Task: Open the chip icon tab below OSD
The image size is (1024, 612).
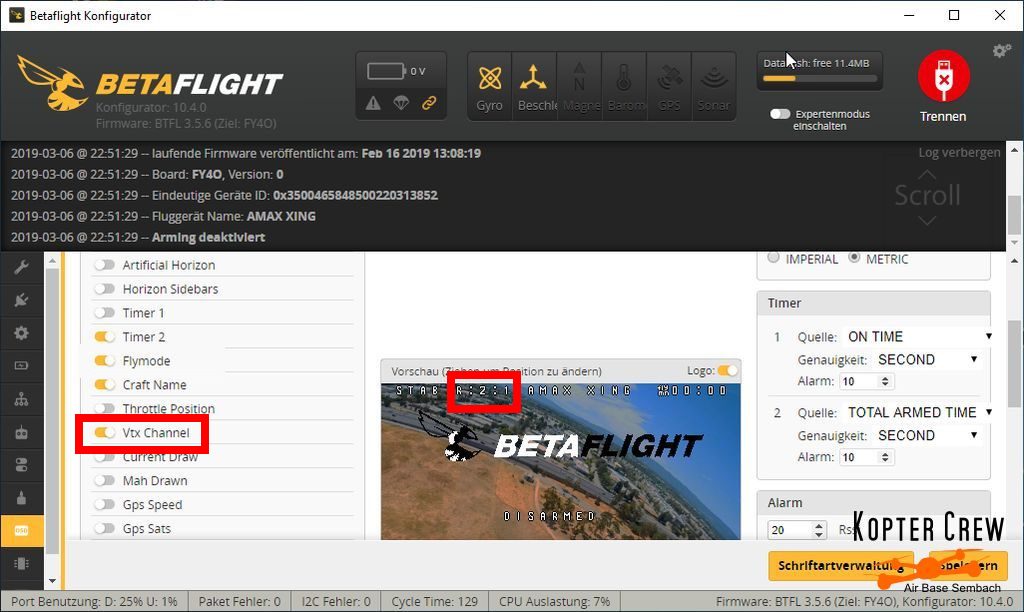Action: click(x=22, y=564)
